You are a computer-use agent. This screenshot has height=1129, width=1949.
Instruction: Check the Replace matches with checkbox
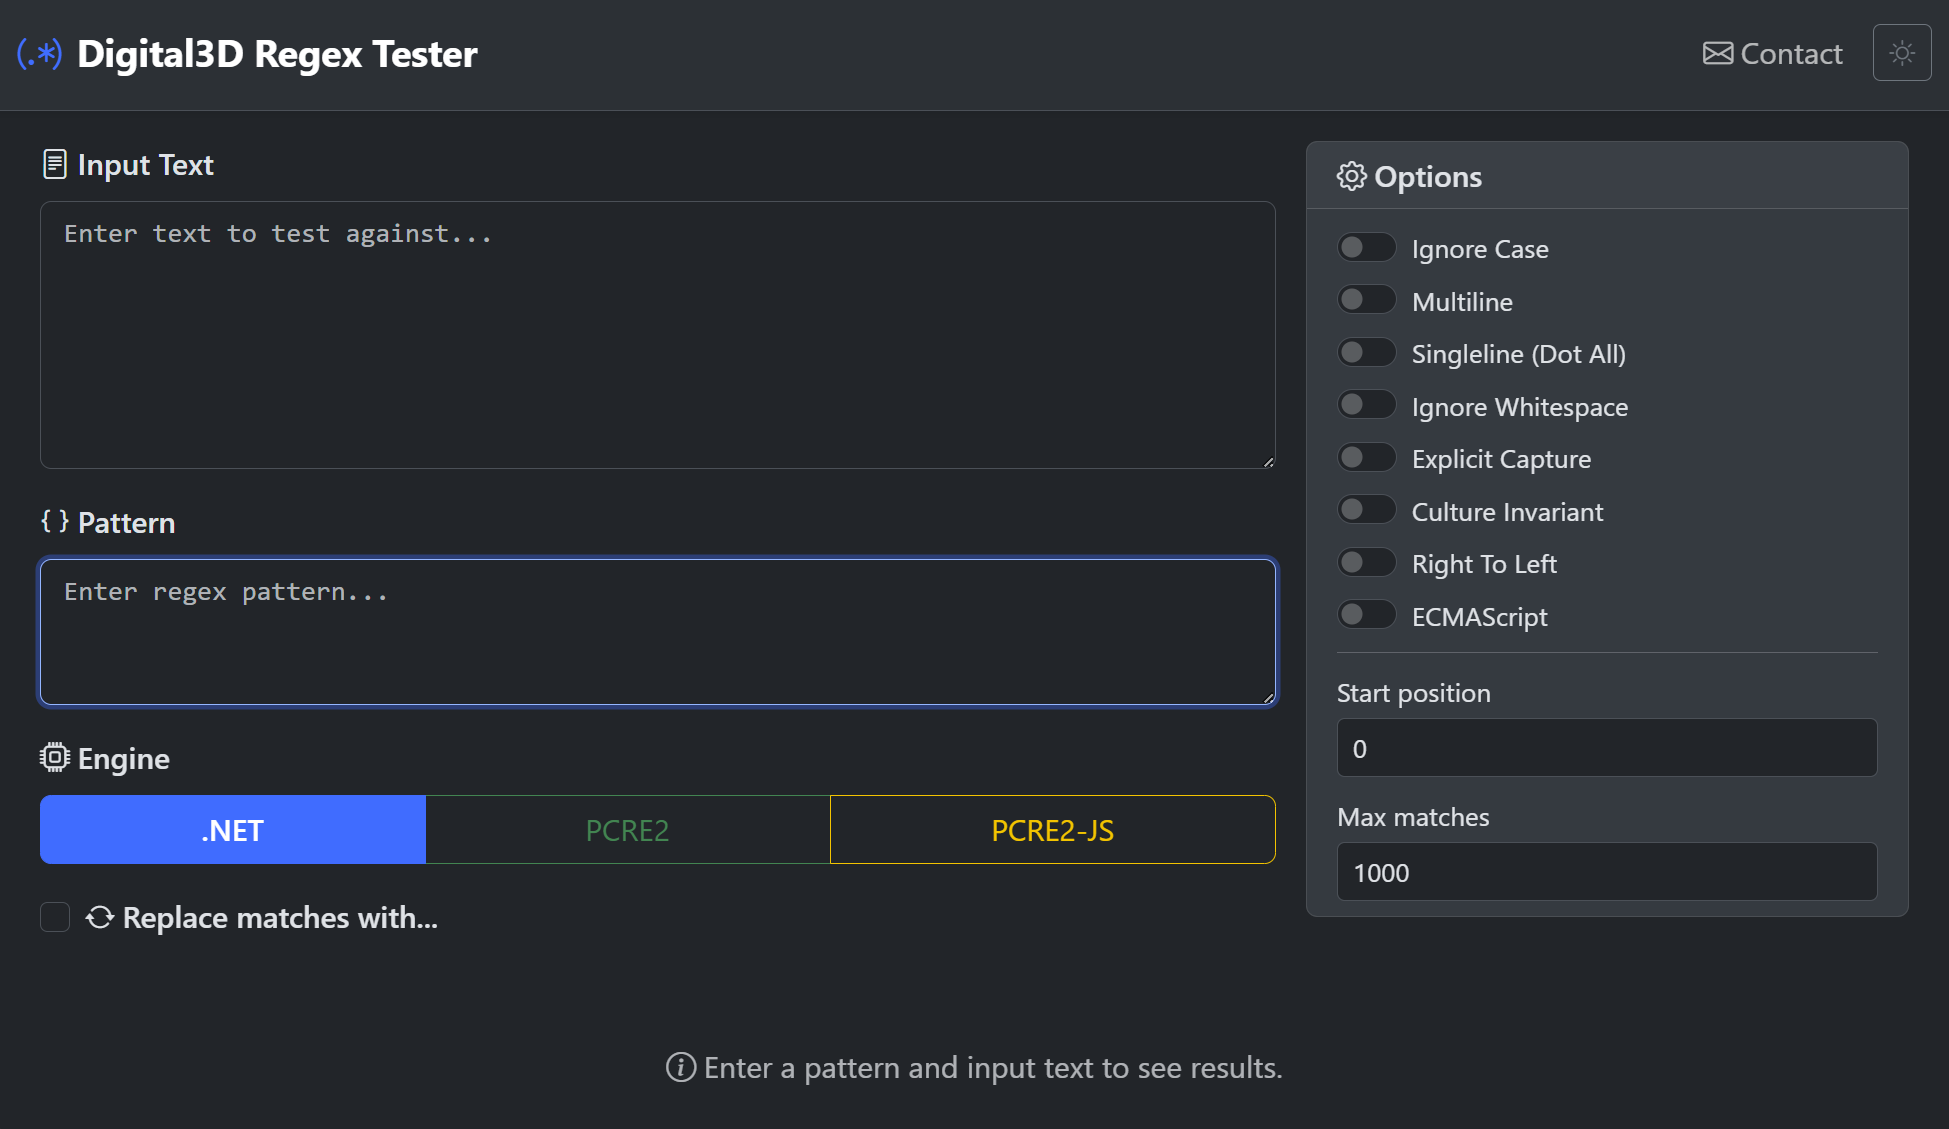tap(55, 917)
